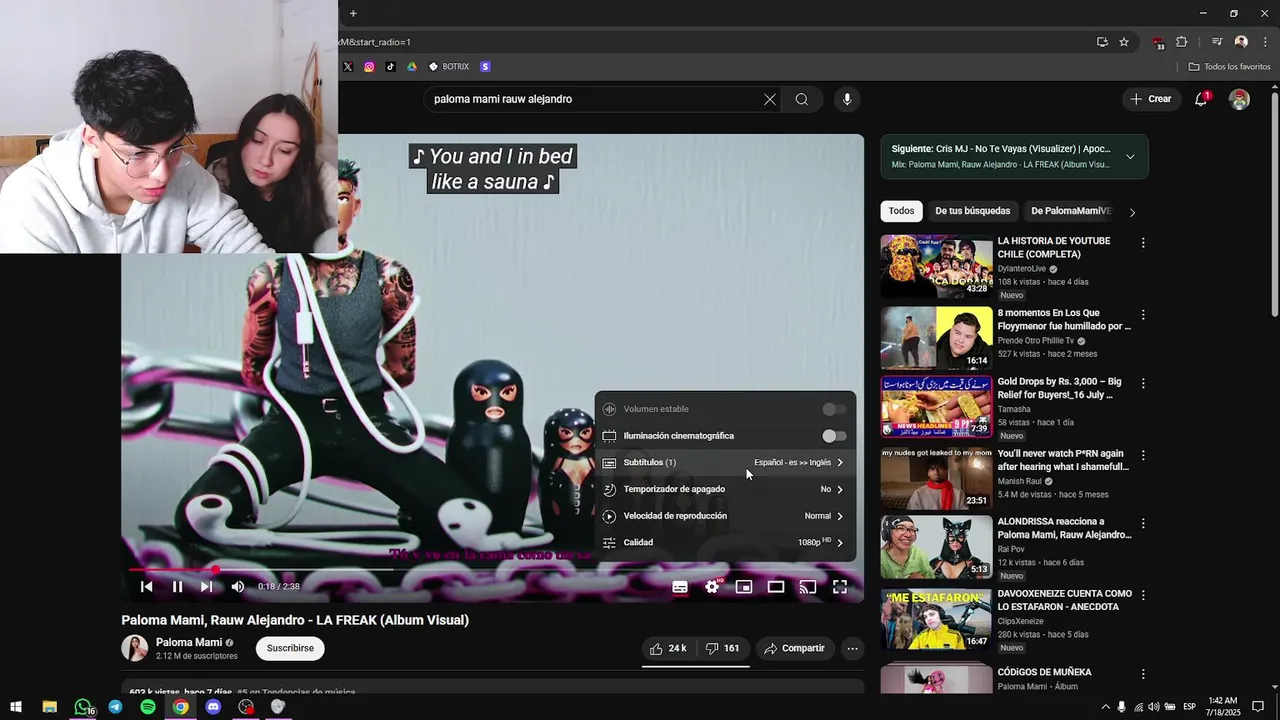
Task: Expand the Siguiente mix playlist panel
Action: point(1130,157)
